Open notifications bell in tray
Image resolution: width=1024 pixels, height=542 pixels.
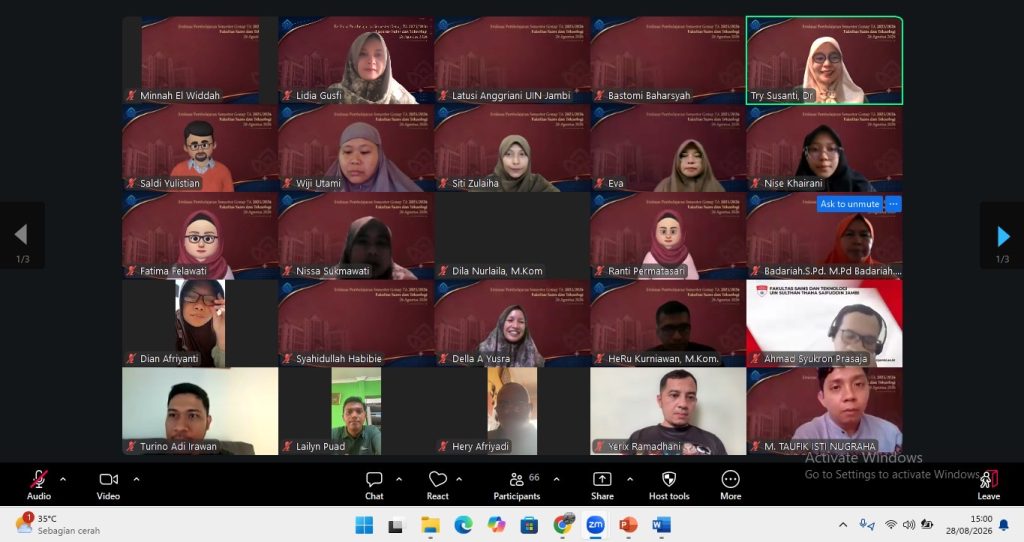[x=1004, y=524]
